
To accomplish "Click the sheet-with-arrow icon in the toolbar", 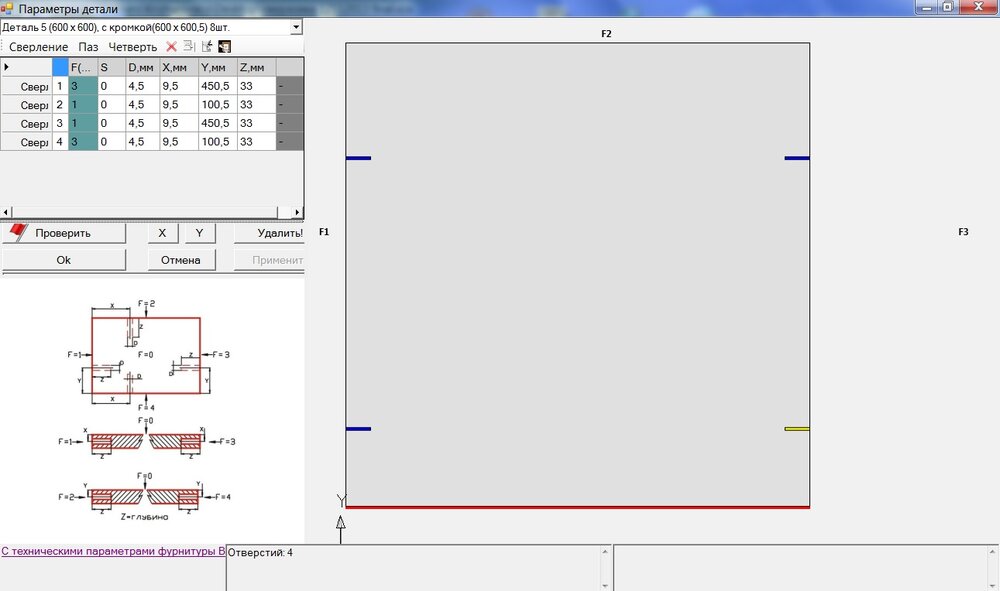I will [x=207, y=47].
